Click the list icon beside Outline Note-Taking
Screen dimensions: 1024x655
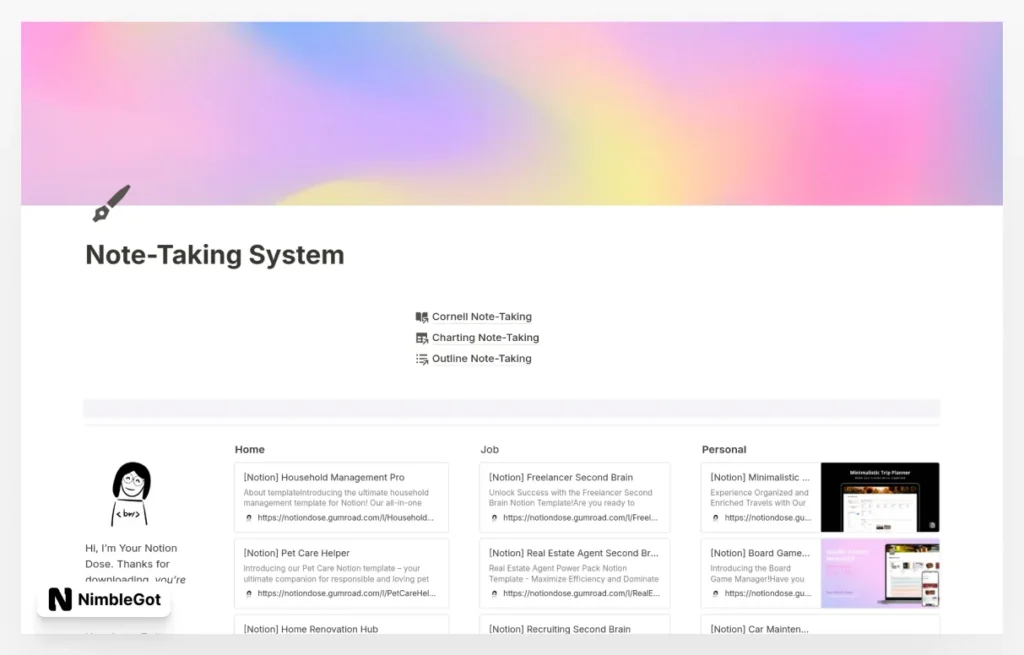(x=421, y=358)
